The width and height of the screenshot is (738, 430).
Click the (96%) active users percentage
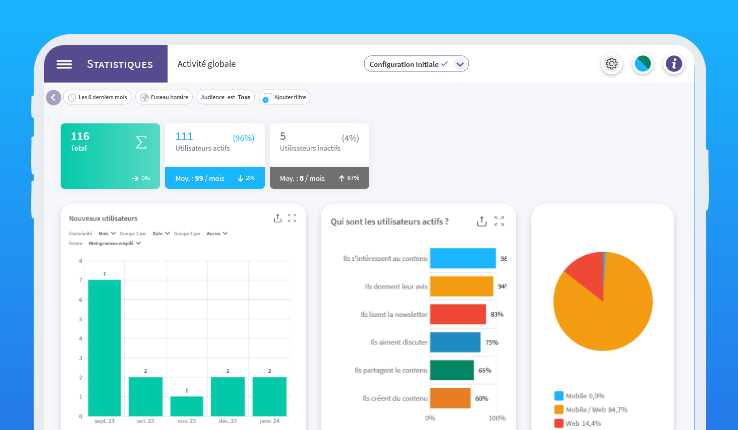[243, 138]
